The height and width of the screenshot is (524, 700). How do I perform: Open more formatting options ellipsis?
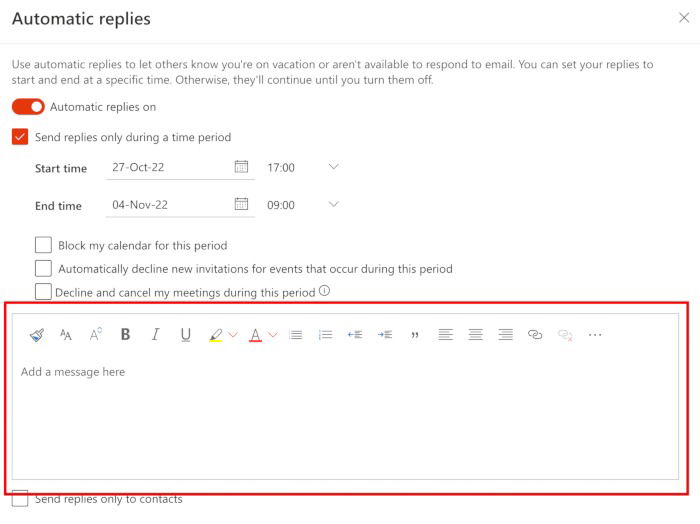point(596,335)
